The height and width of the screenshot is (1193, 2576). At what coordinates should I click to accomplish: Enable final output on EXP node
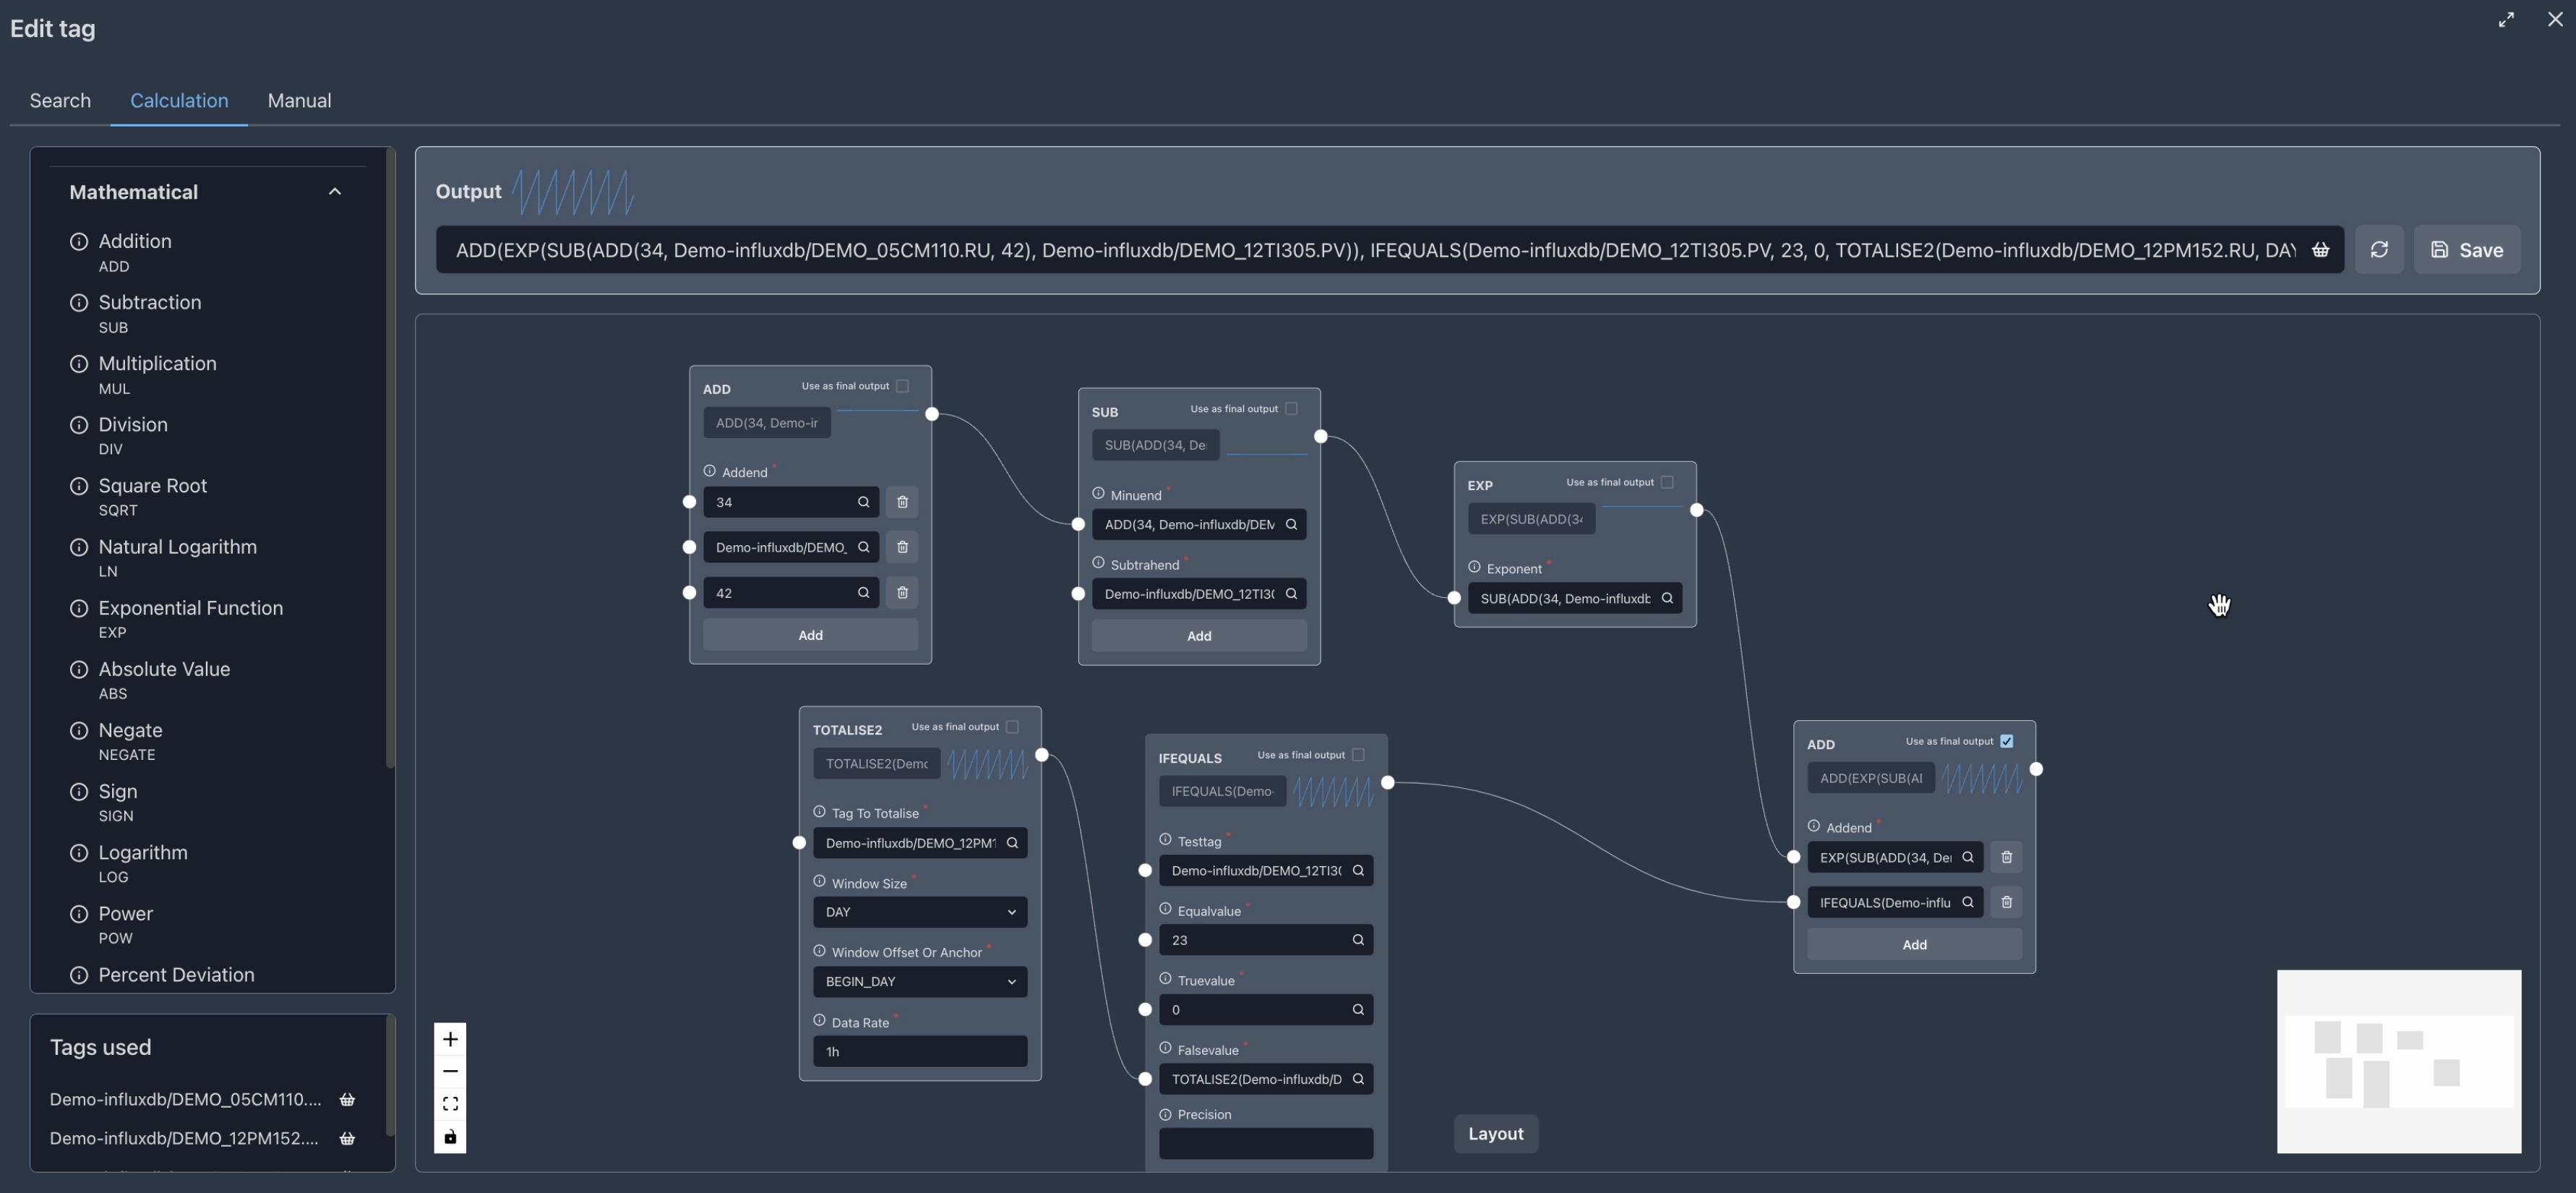coord(1667,482)
